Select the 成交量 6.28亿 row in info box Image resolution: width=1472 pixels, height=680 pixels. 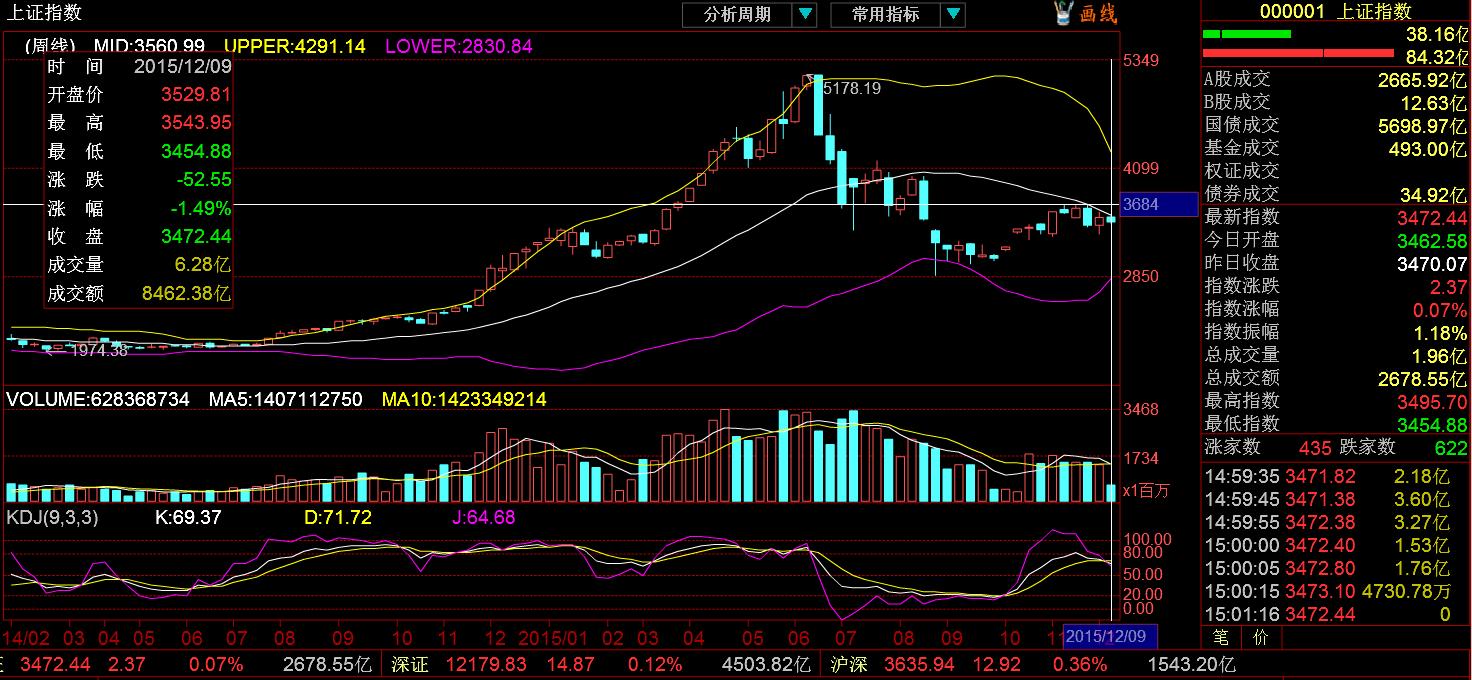tap(139, 265)
